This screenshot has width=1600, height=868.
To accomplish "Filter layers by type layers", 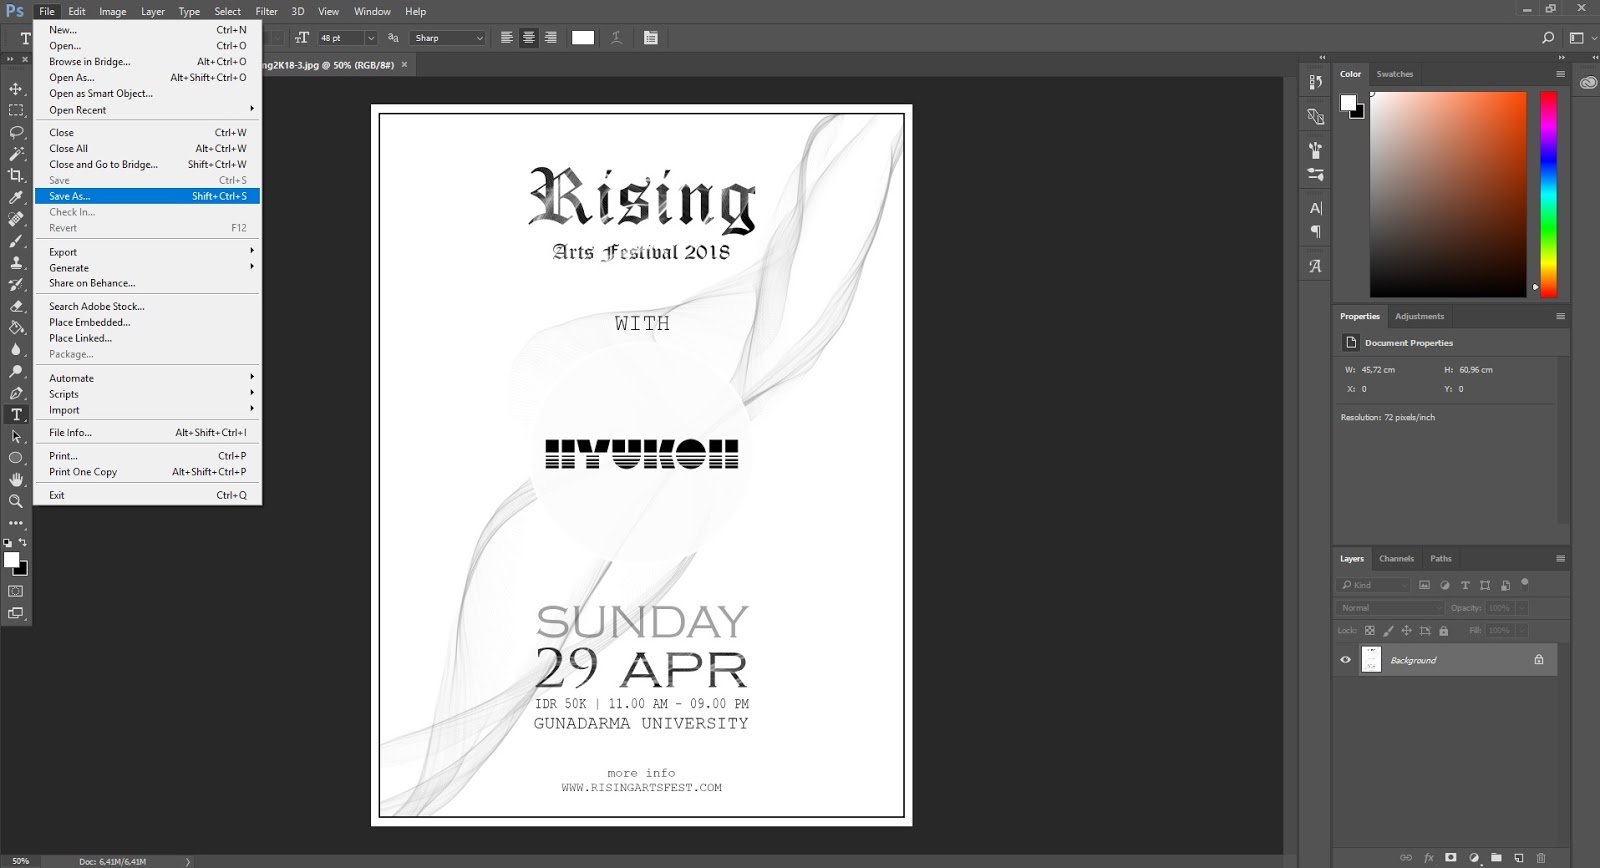I will 1465,585.
